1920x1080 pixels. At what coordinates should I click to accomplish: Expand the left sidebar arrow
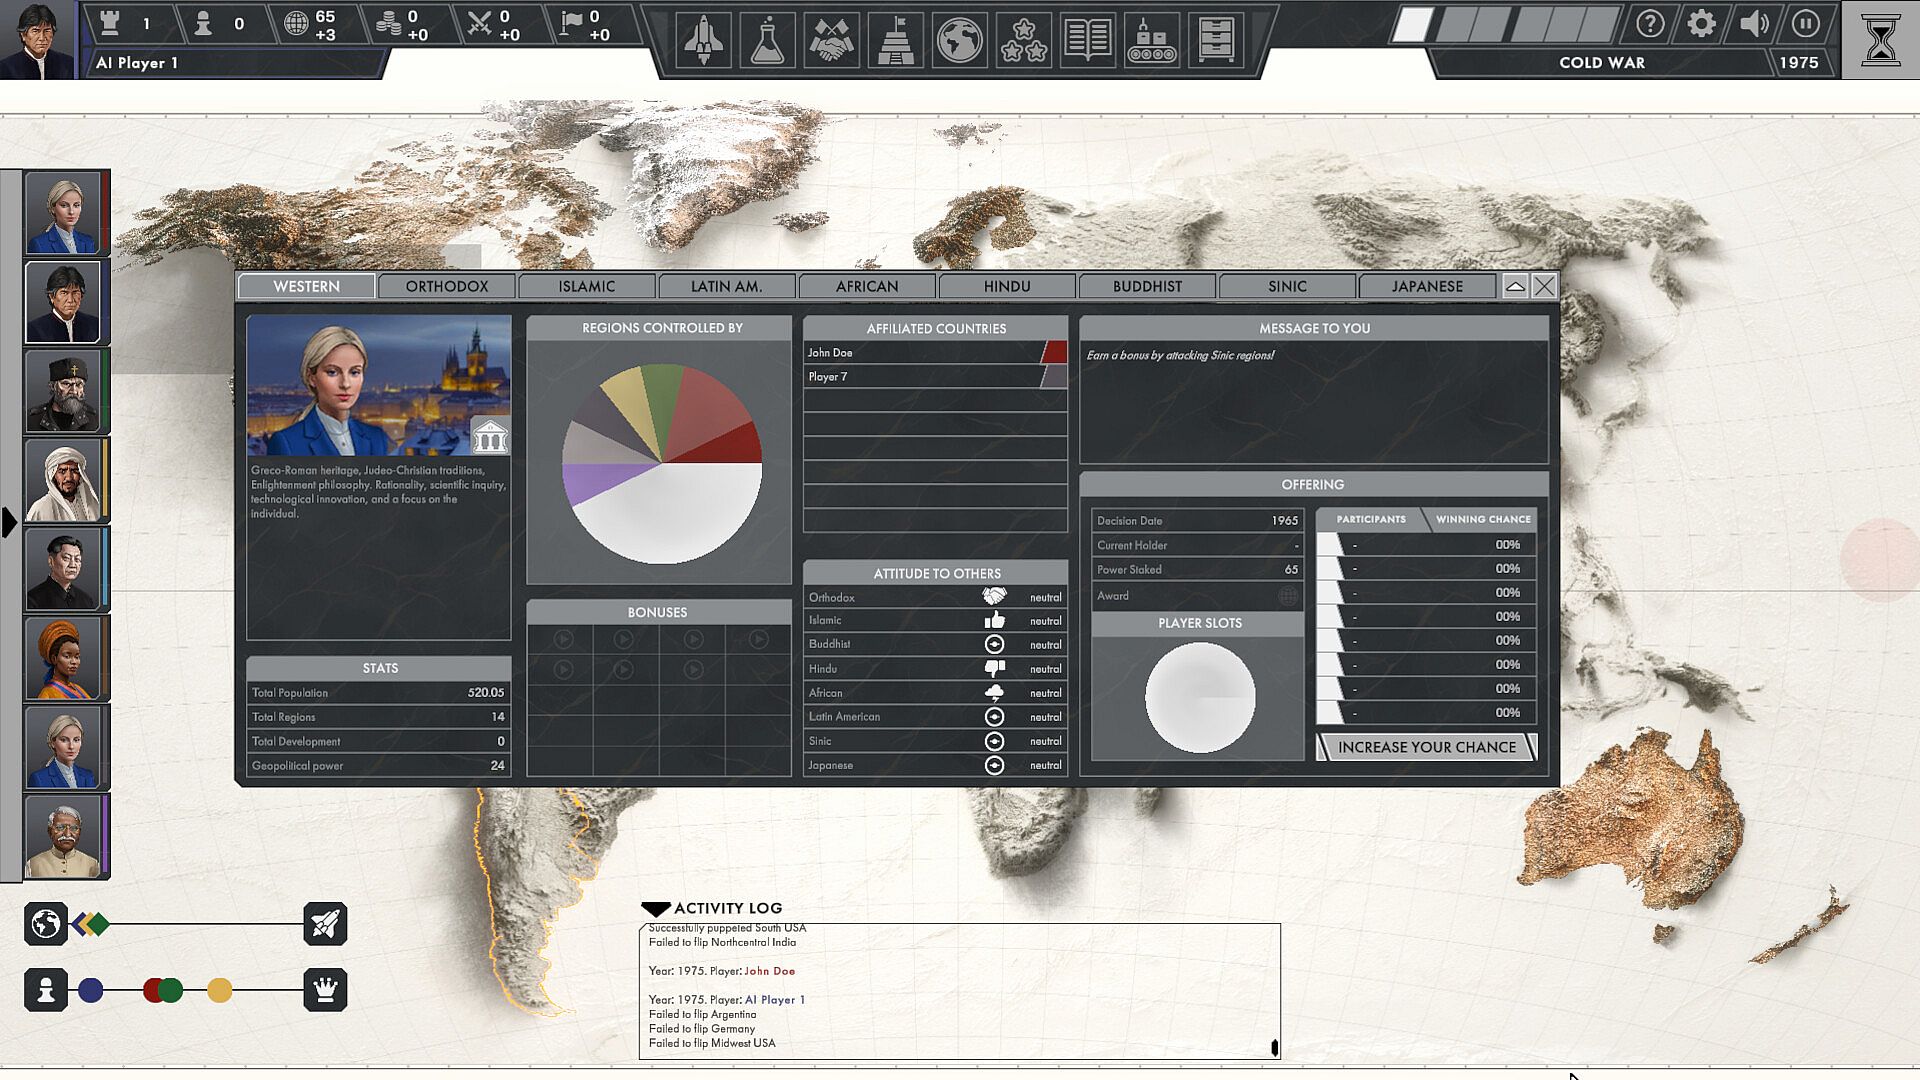[x=9, y=522]
